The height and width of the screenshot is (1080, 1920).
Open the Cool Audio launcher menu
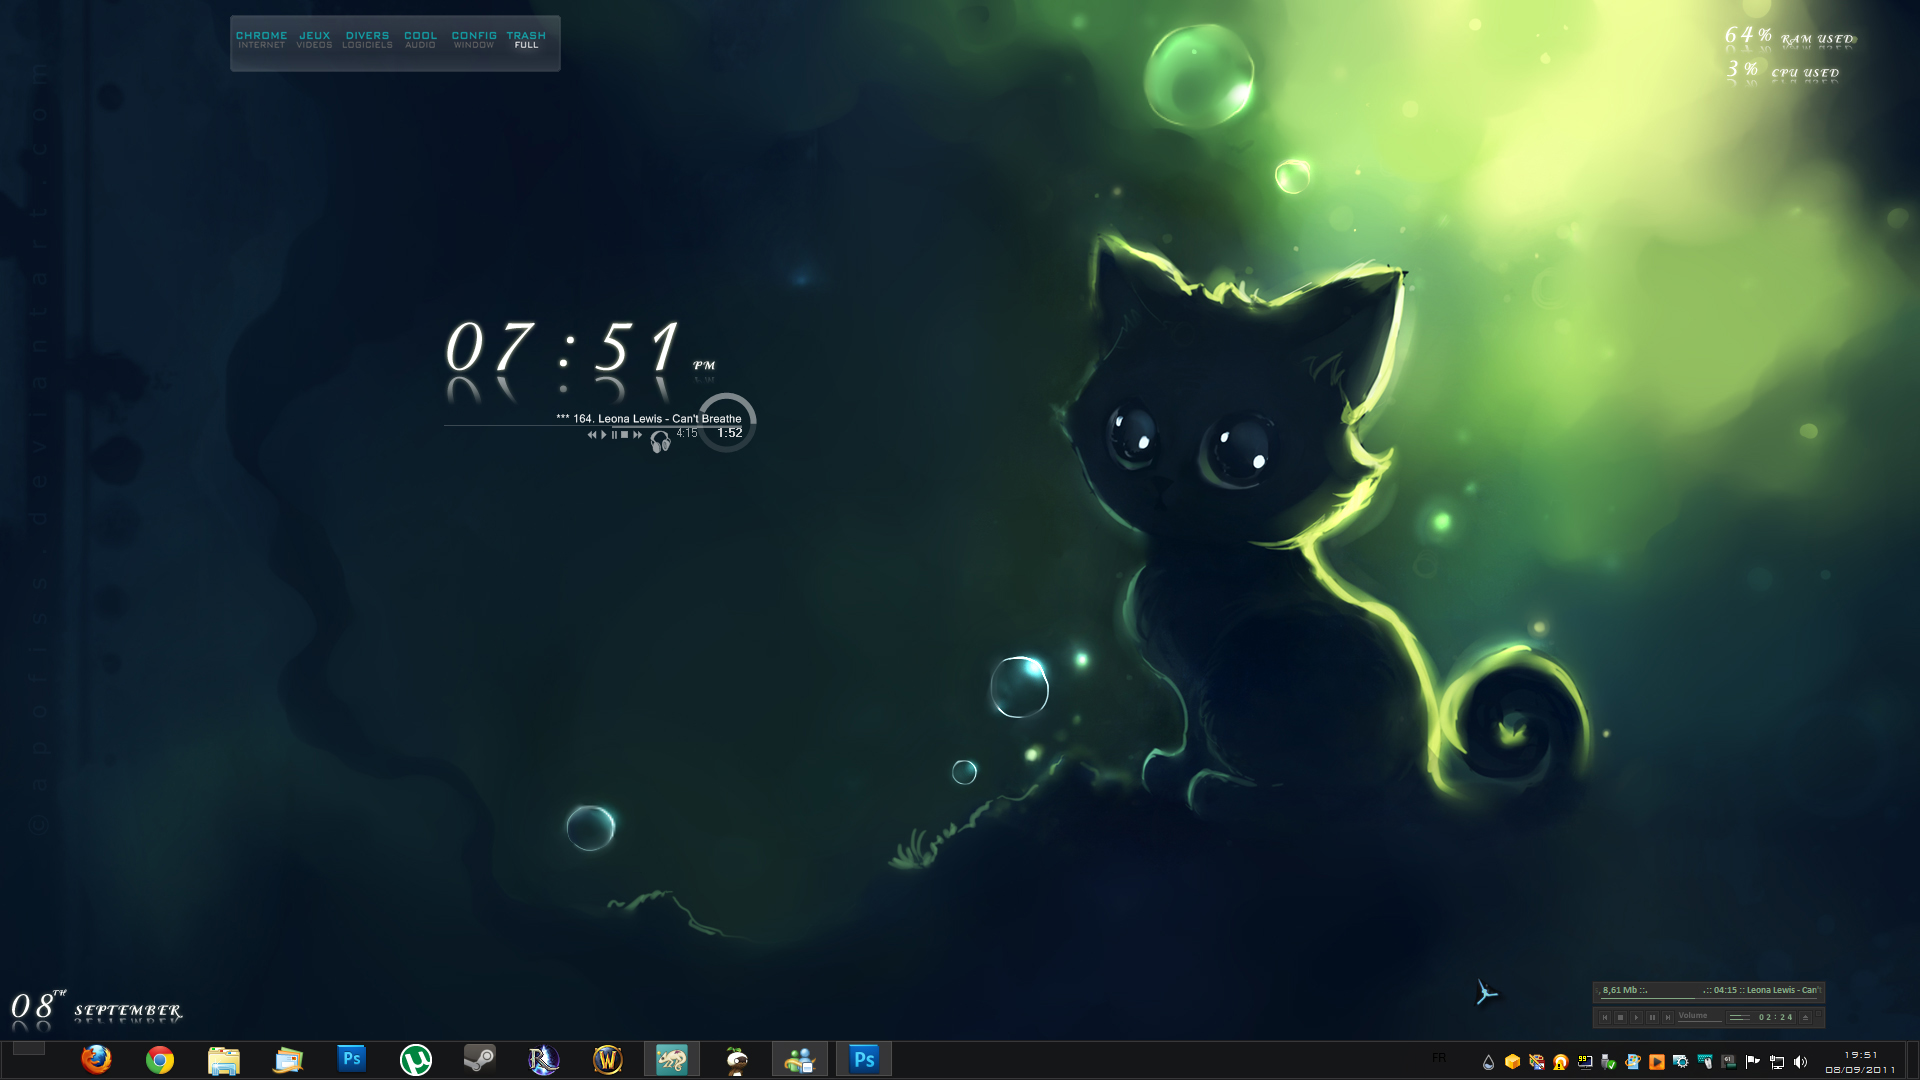(420, 40)
